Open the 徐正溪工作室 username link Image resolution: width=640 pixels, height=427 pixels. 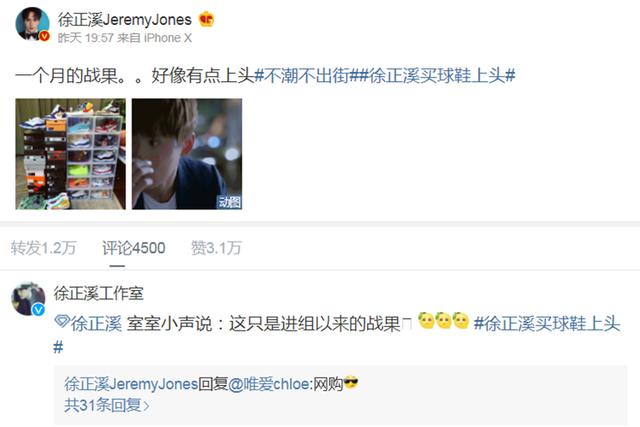coord(99,294)
